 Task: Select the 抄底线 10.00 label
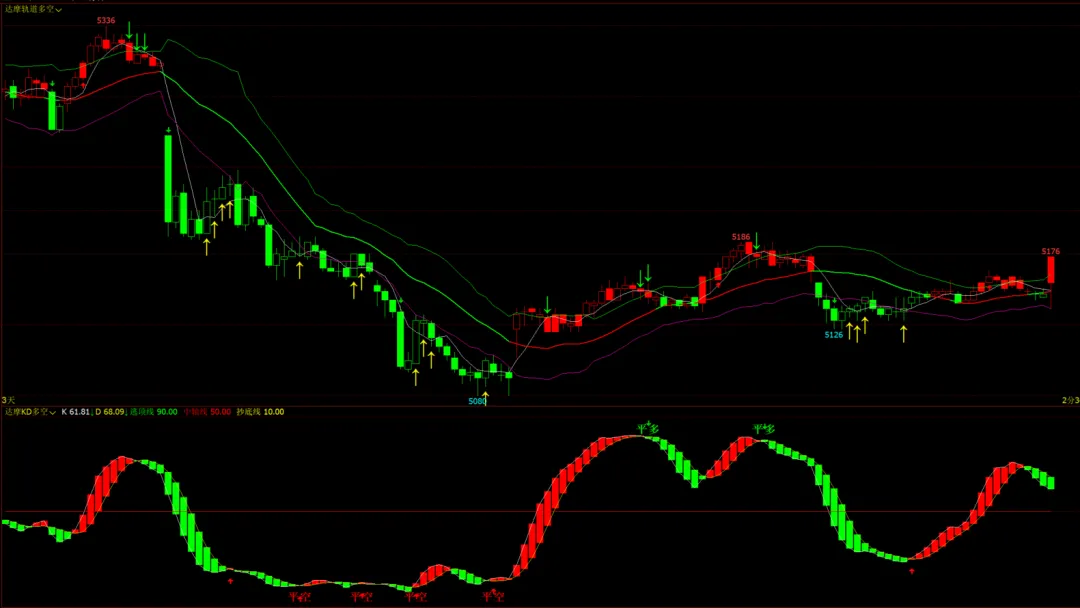pos(260,412)
